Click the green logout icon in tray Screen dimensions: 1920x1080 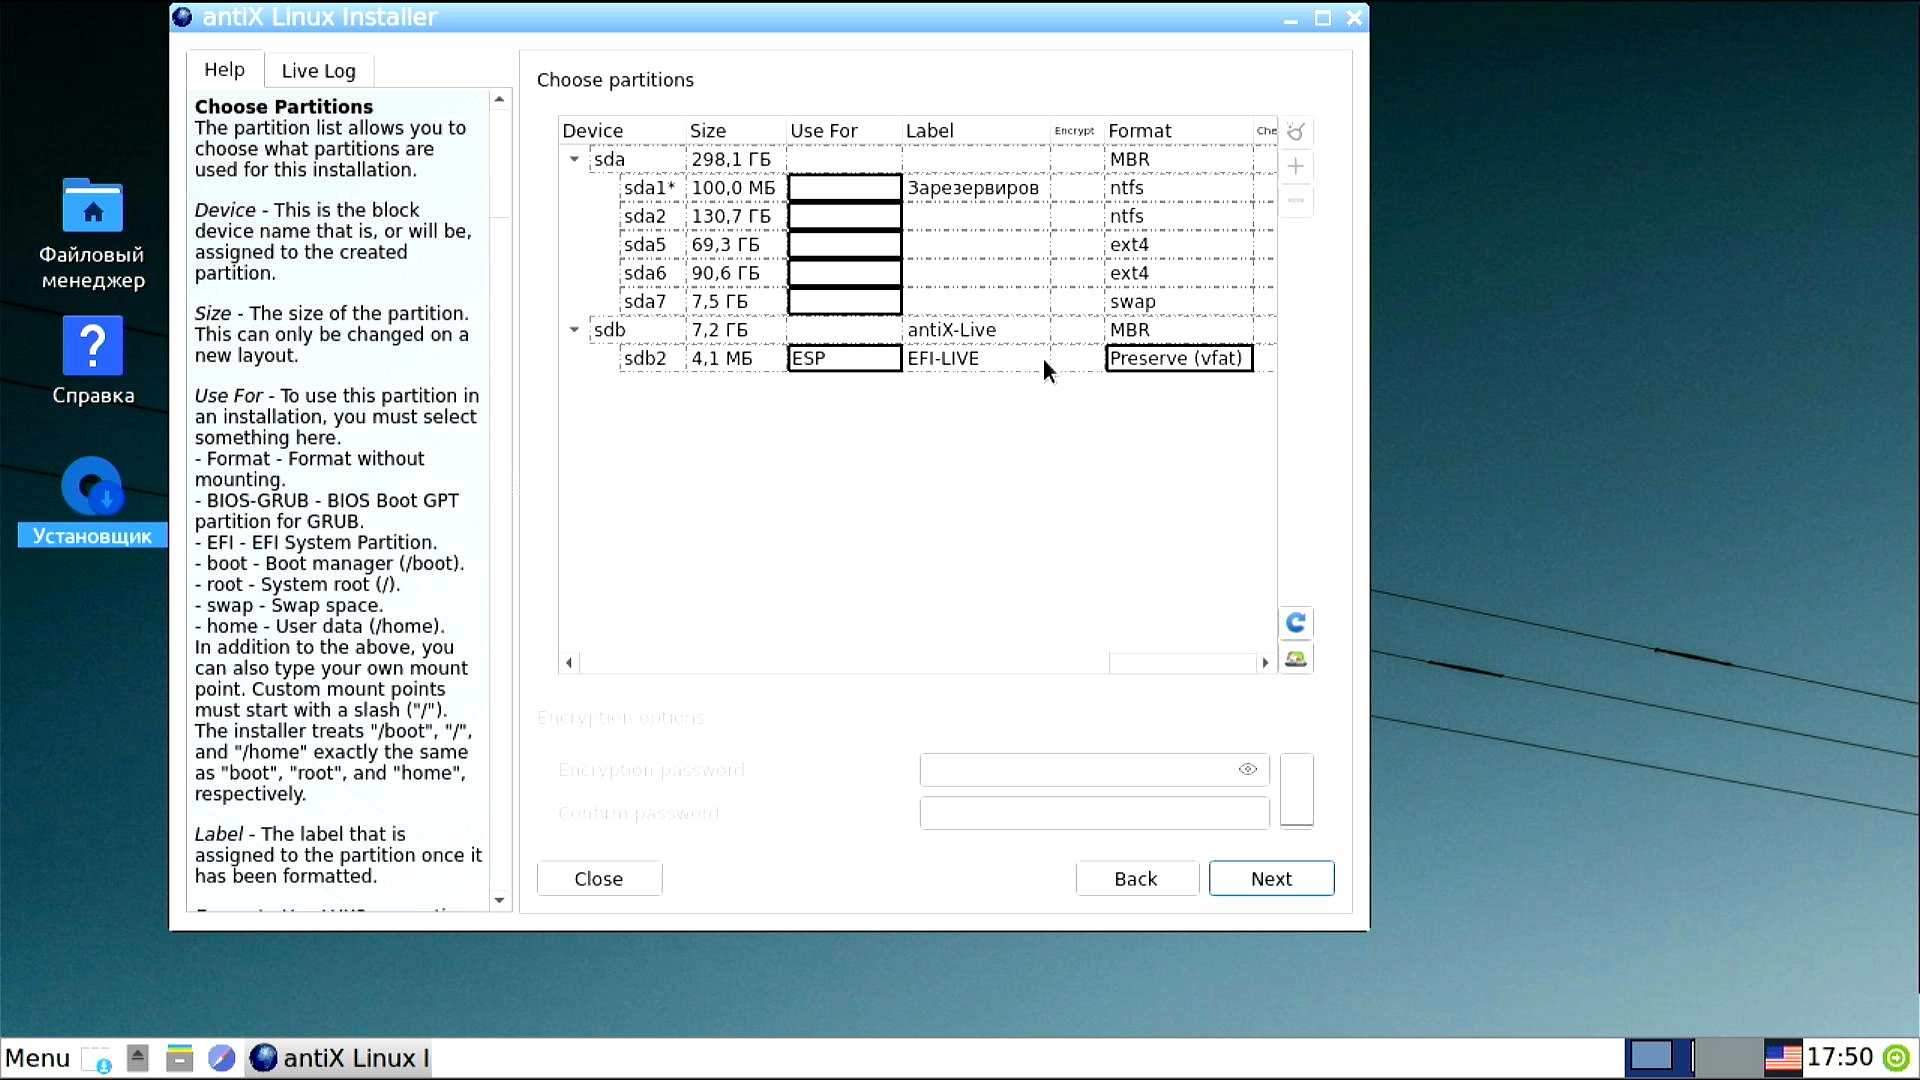[1897, 1058]
